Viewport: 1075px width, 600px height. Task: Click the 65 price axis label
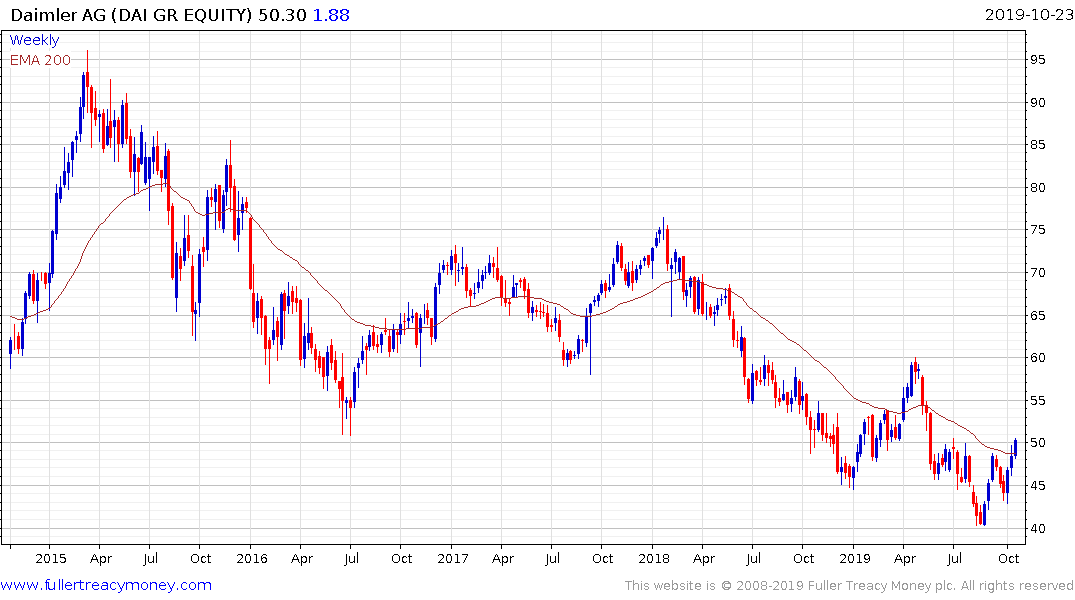[1037, 315]
